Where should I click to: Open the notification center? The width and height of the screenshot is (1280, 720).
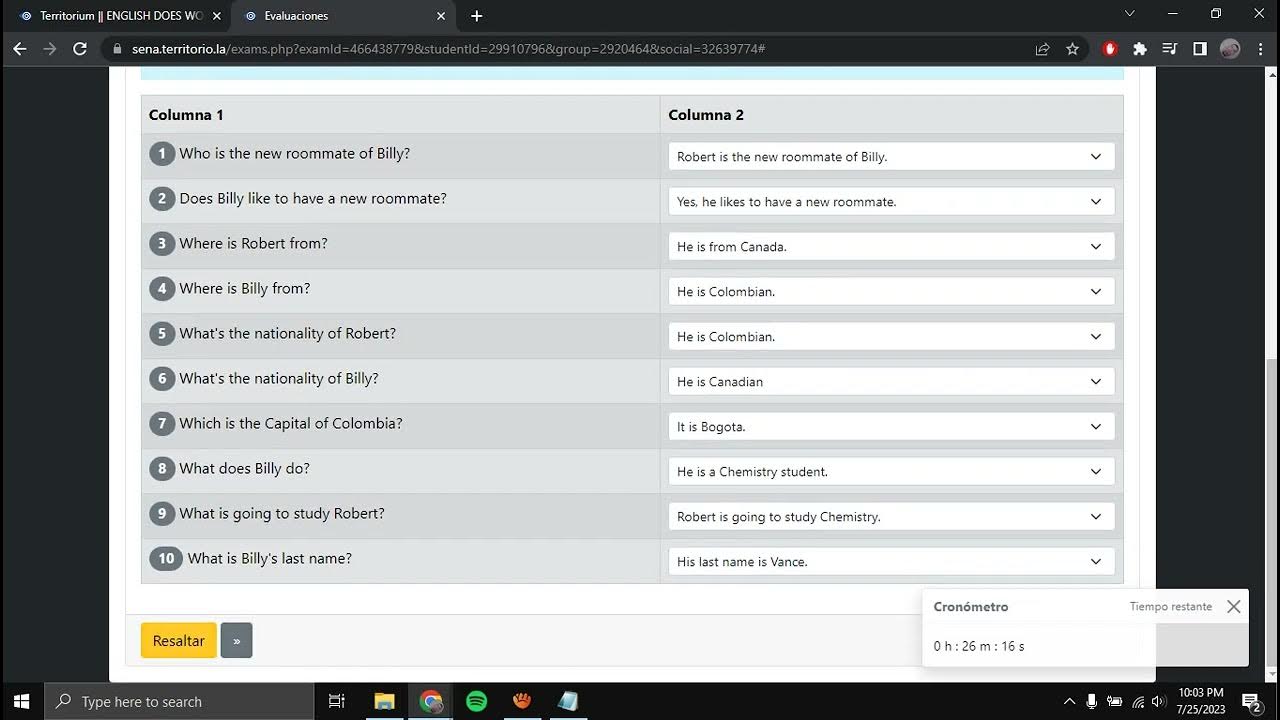1251,701
